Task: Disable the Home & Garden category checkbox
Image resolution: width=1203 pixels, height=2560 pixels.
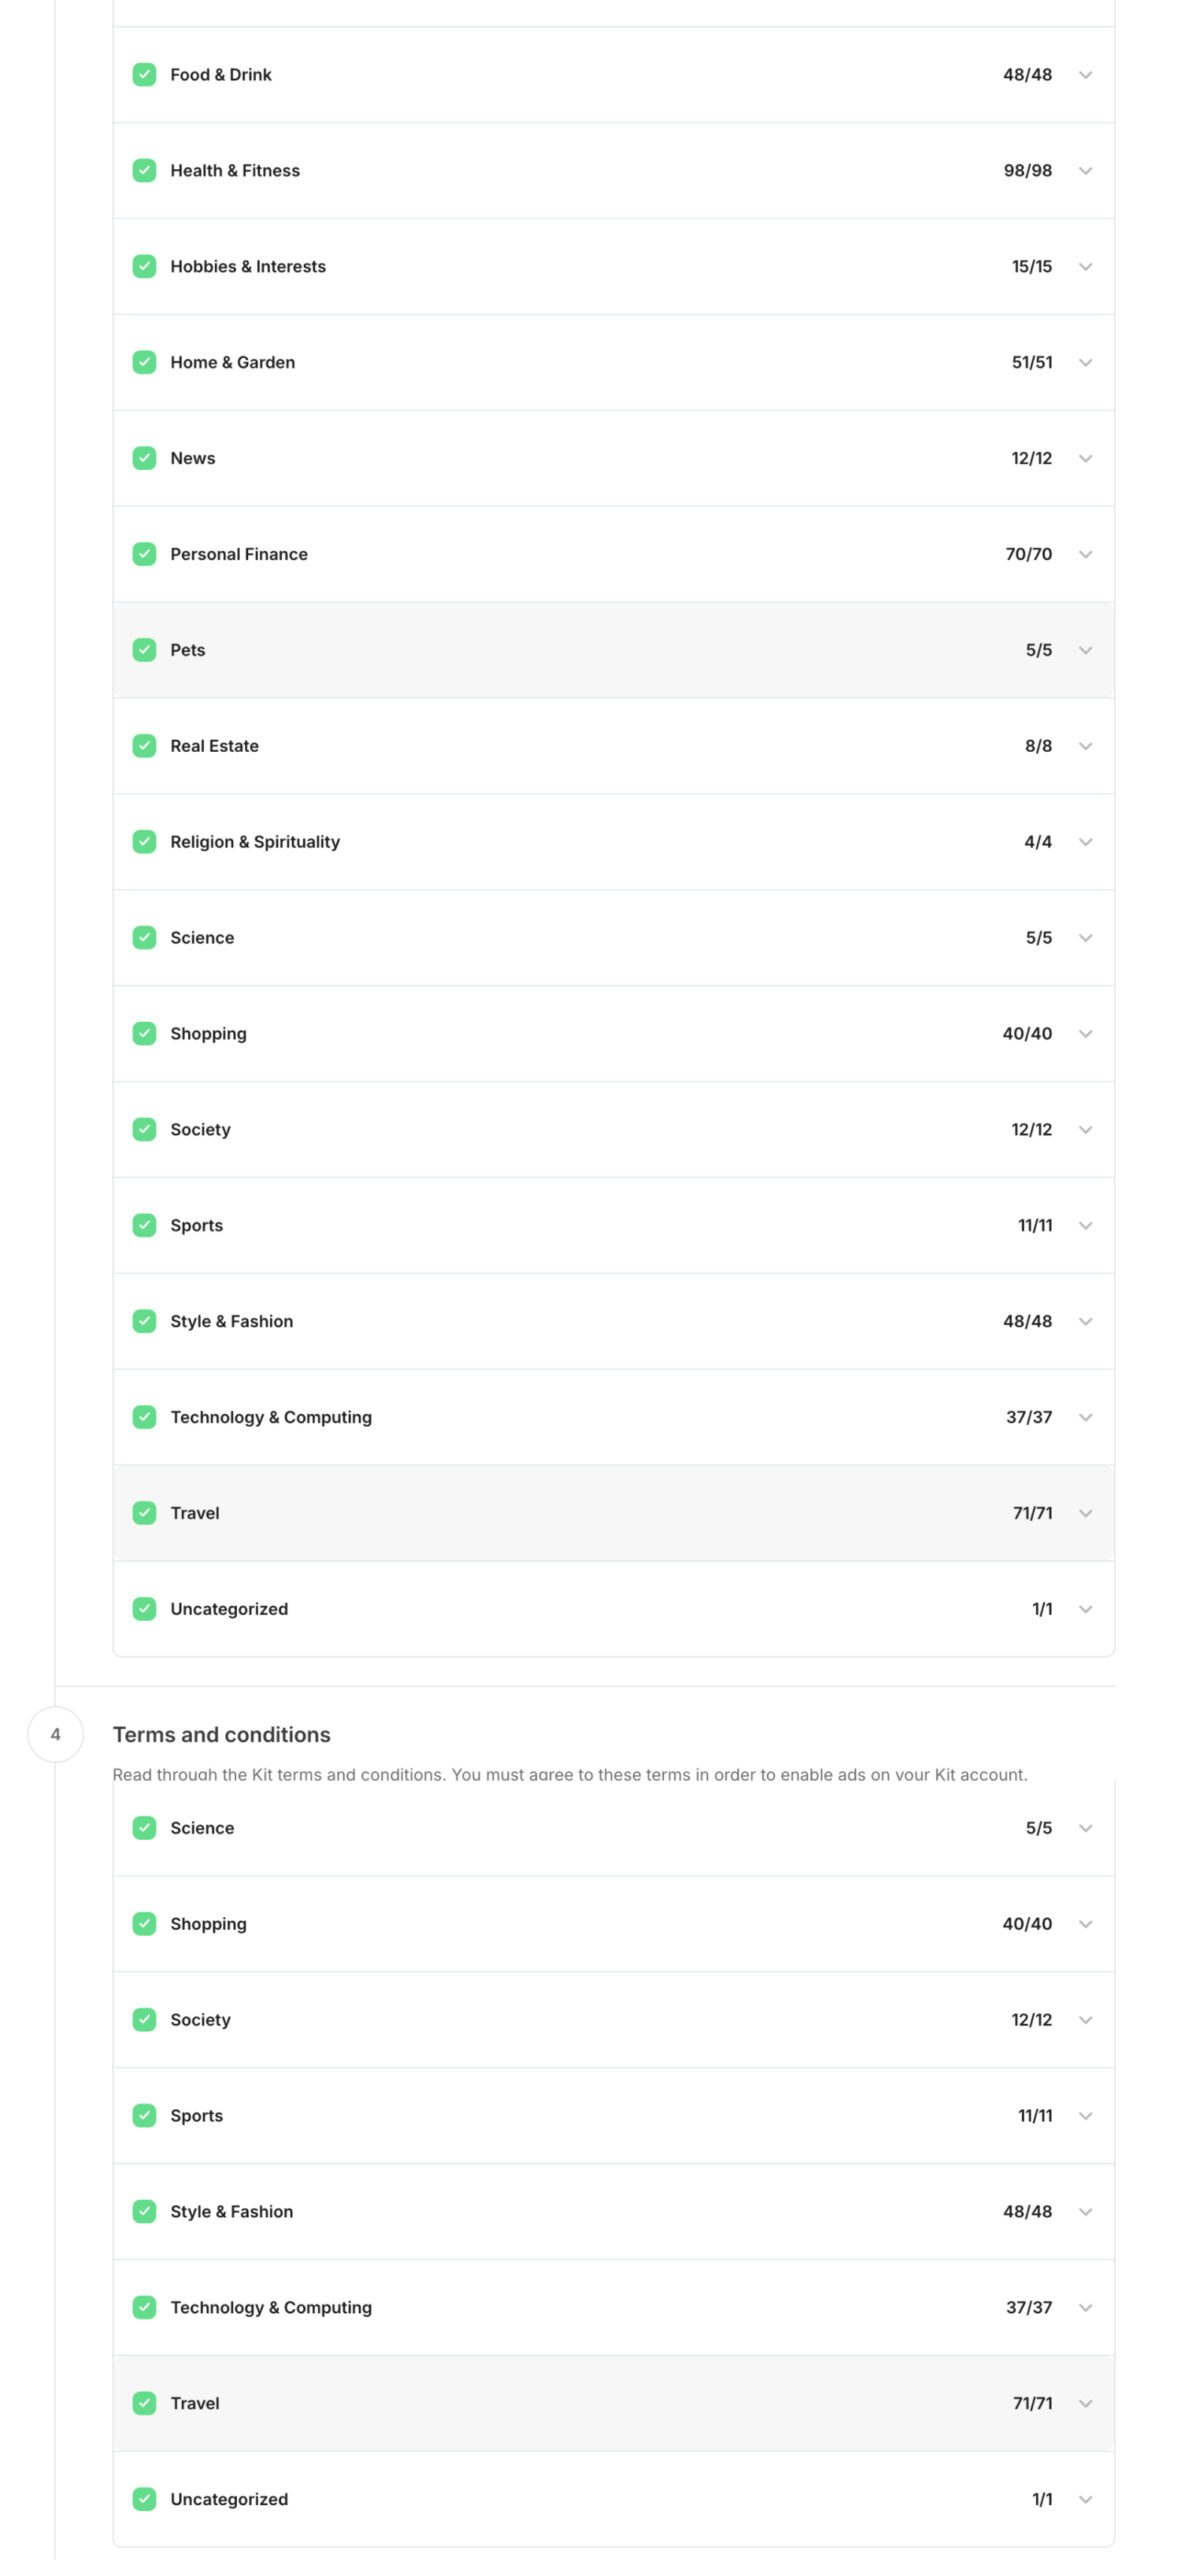Action: tap(144, 363)
